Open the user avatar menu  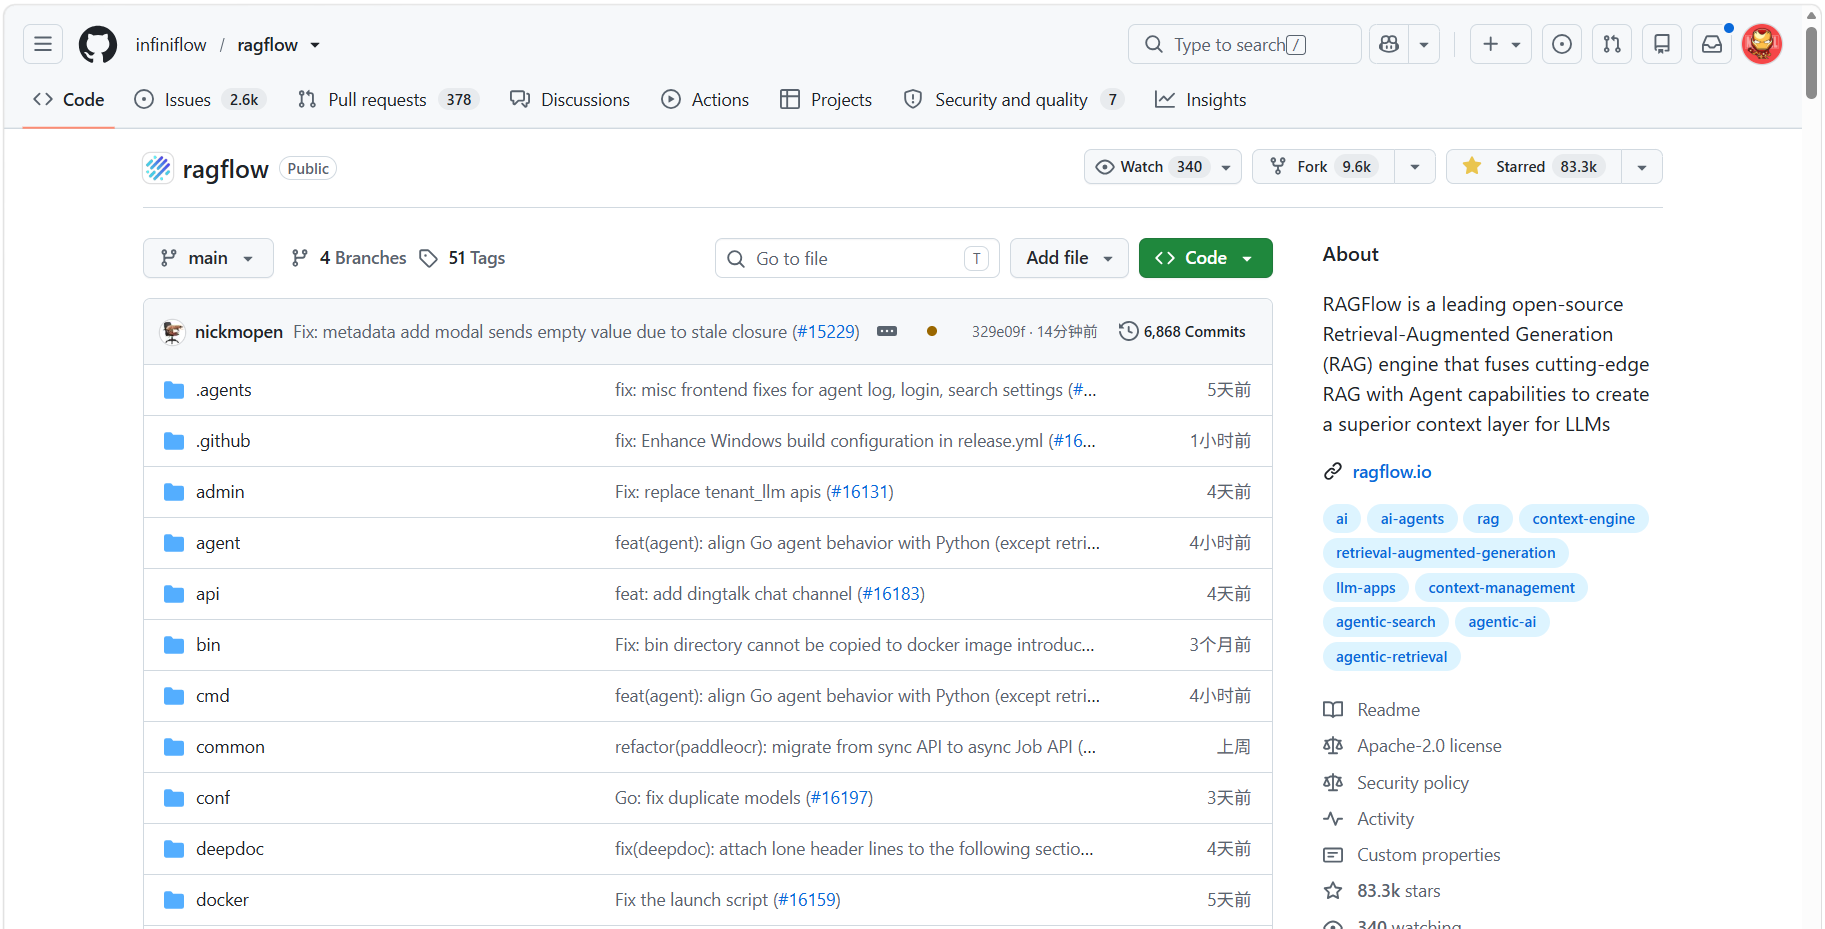click(1762, 44)
